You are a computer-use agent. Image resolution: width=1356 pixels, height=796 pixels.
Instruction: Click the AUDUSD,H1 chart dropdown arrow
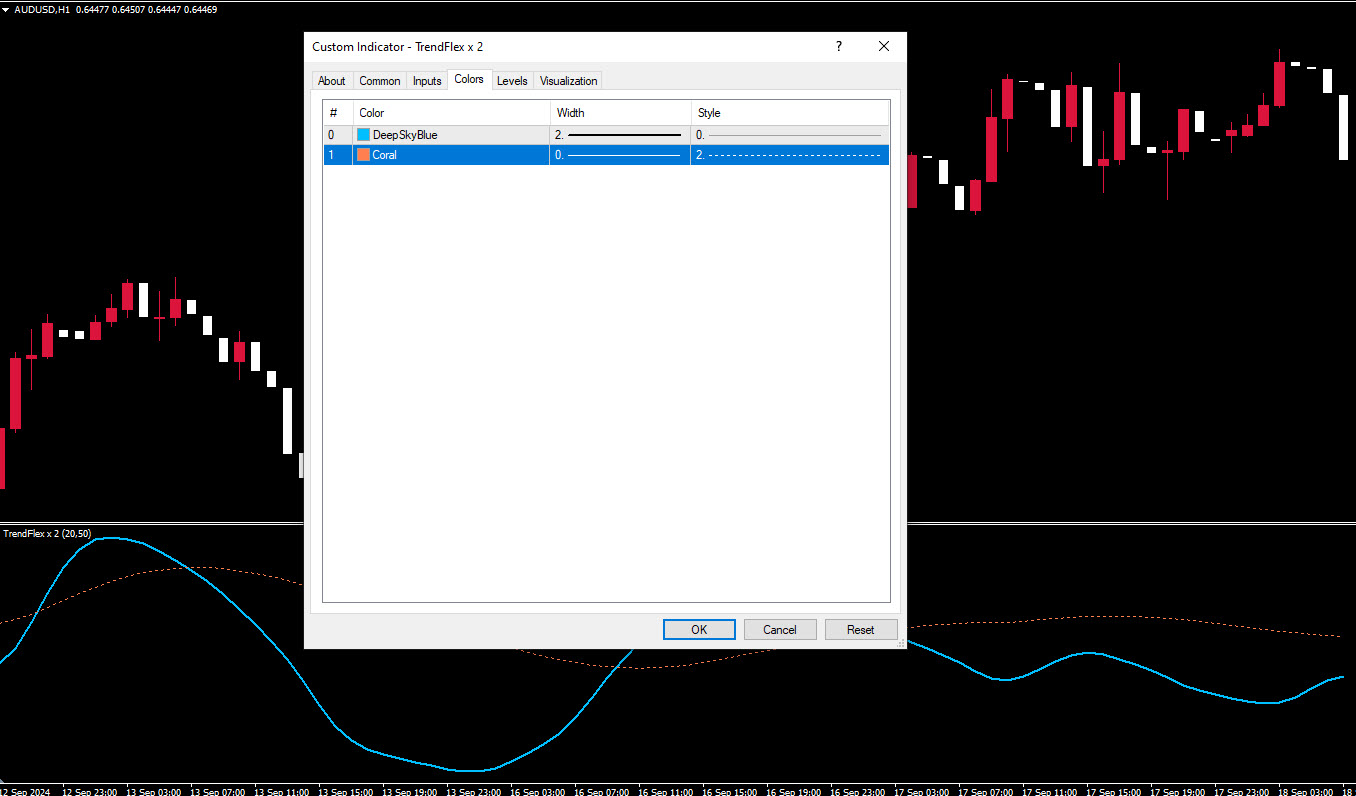[6, 9]
